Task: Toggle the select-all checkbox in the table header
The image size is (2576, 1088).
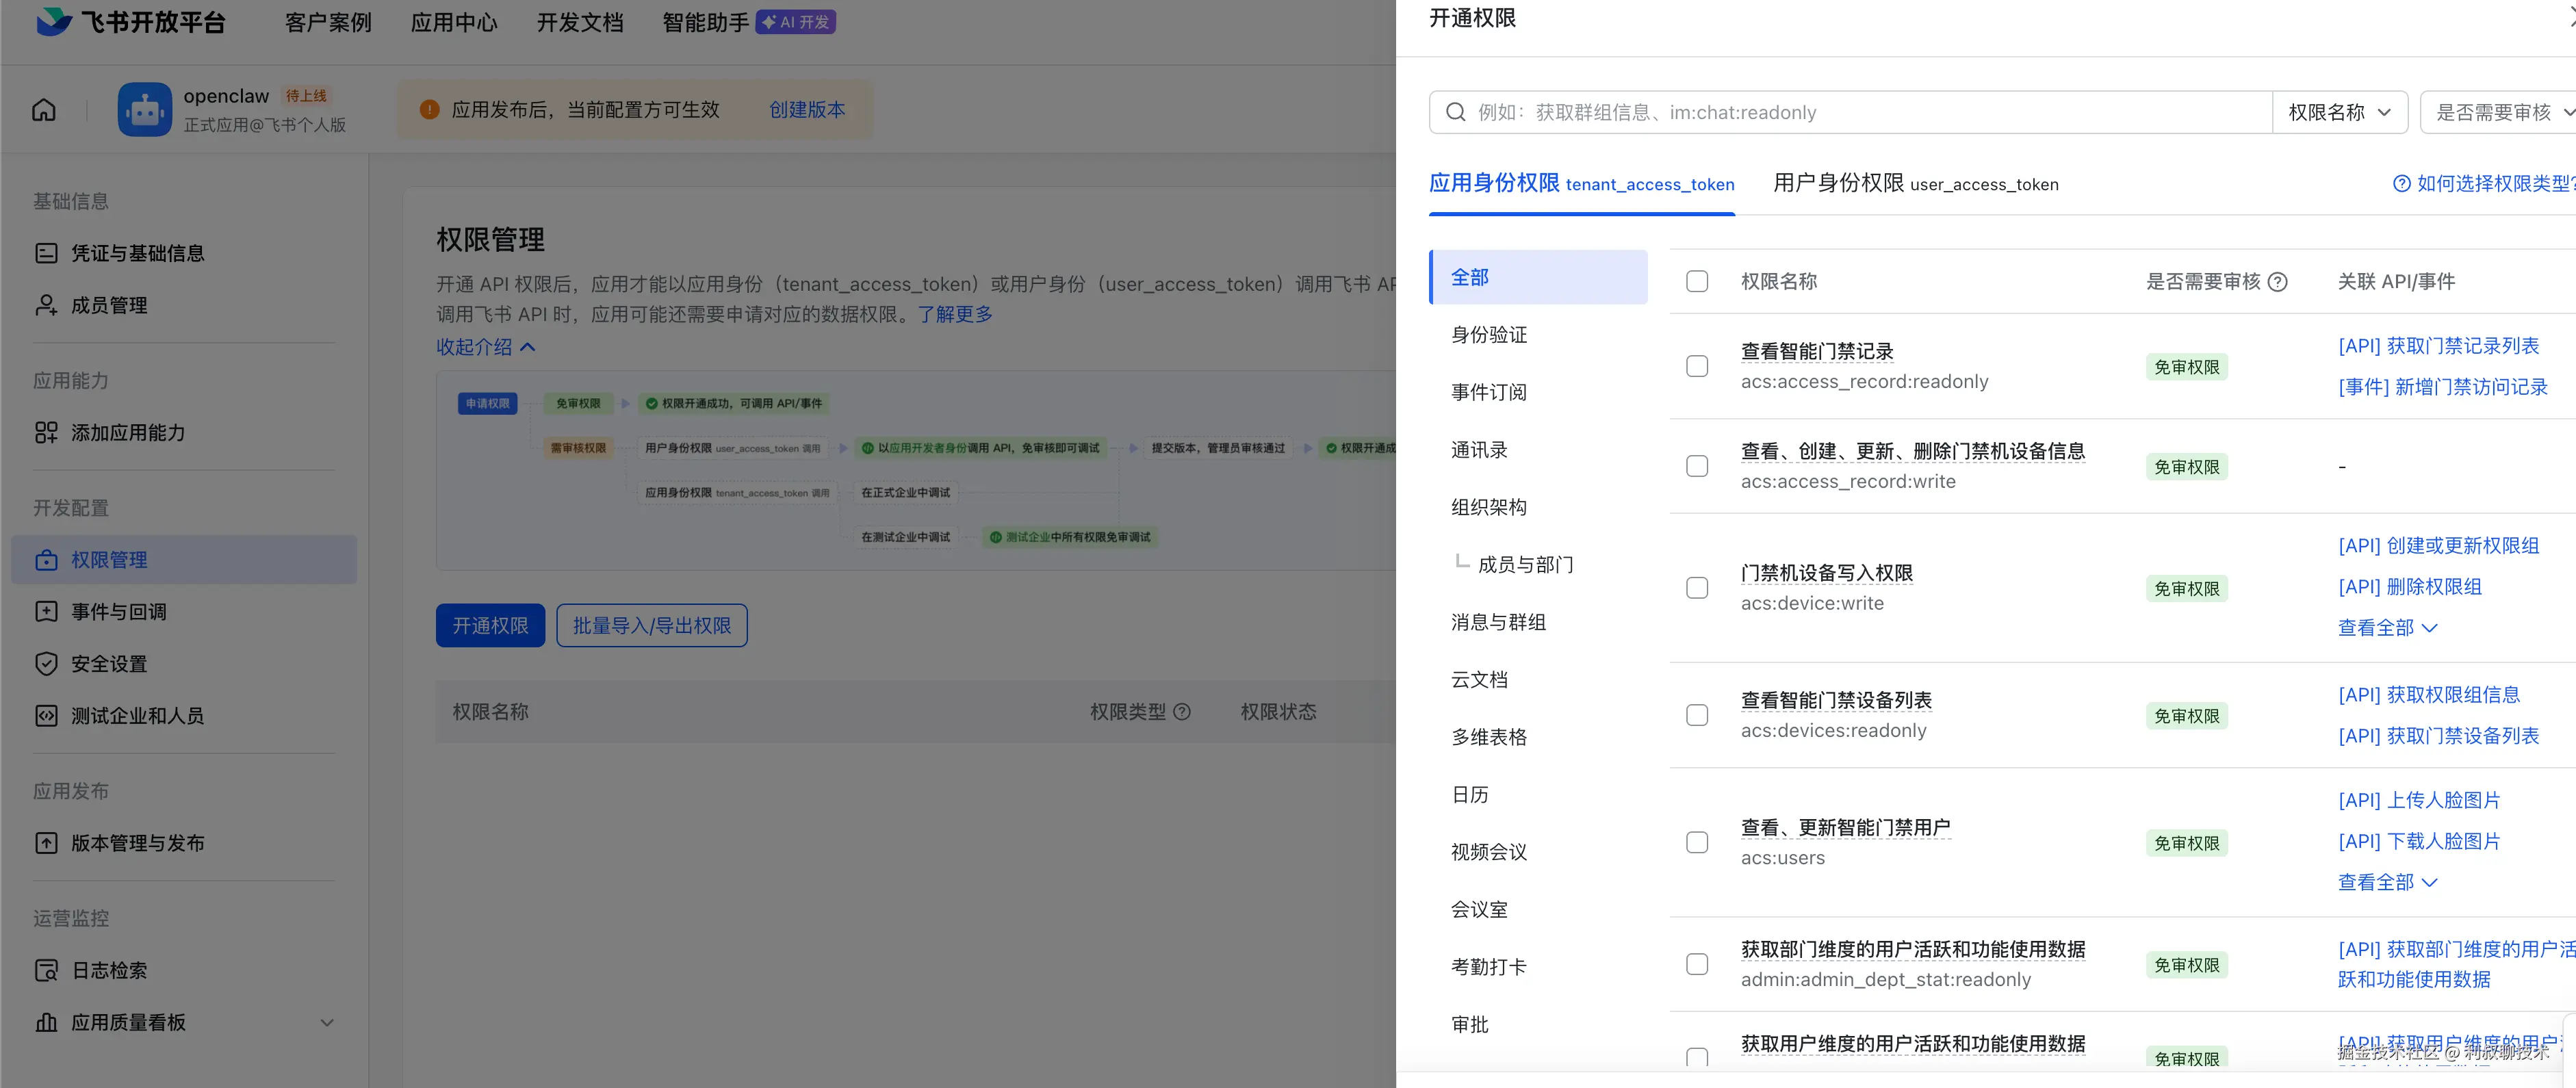Action: pos(1697,282)
